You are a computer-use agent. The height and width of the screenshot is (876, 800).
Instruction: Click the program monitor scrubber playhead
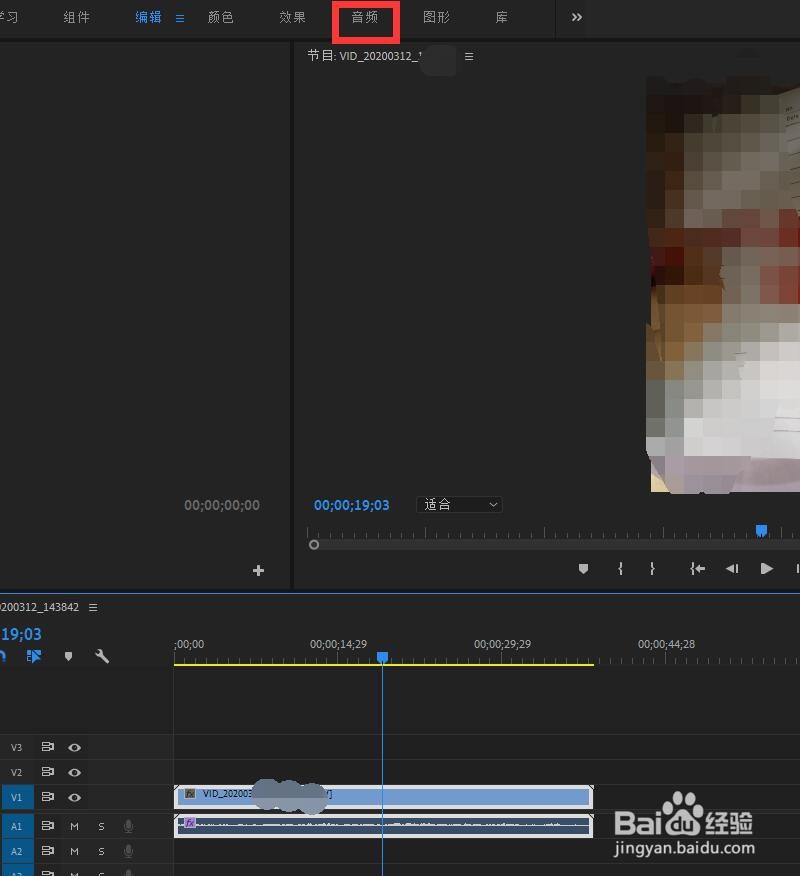click(761, 530)
